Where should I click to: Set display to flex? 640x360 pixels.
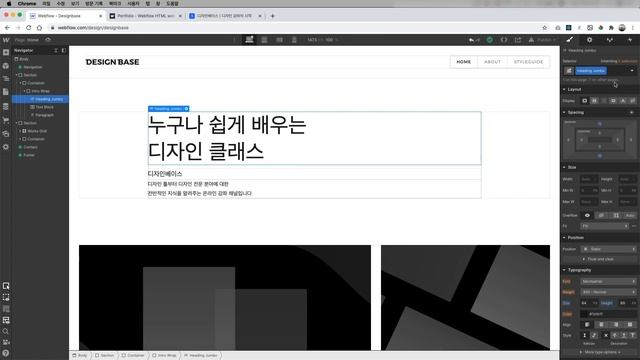594,100
